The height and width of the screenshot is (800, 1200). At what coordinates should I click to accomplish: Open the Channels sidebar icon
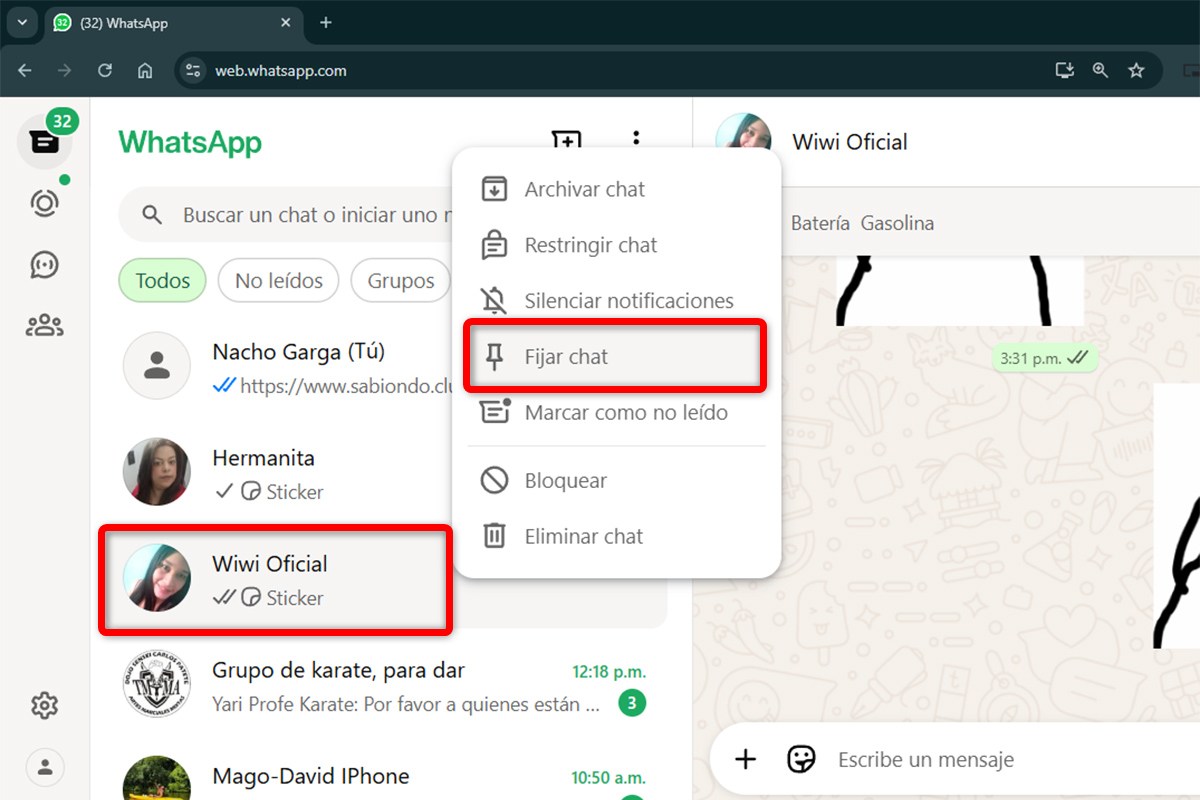[x=45, y=264]
